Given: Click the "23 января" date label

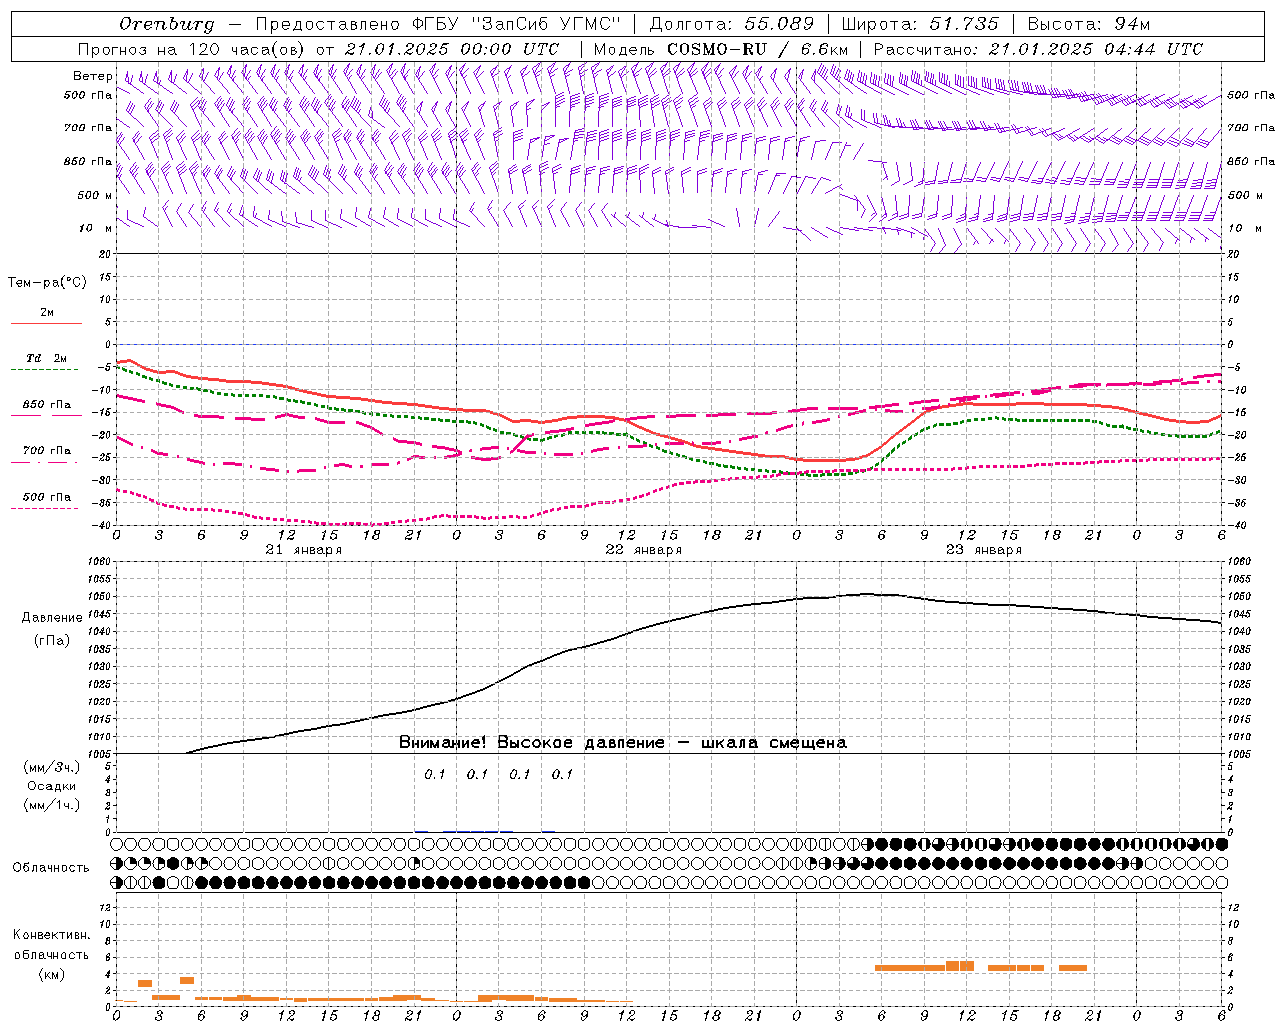Looking at the screenshot, I should pyautogui.click(x=983, y=550).
